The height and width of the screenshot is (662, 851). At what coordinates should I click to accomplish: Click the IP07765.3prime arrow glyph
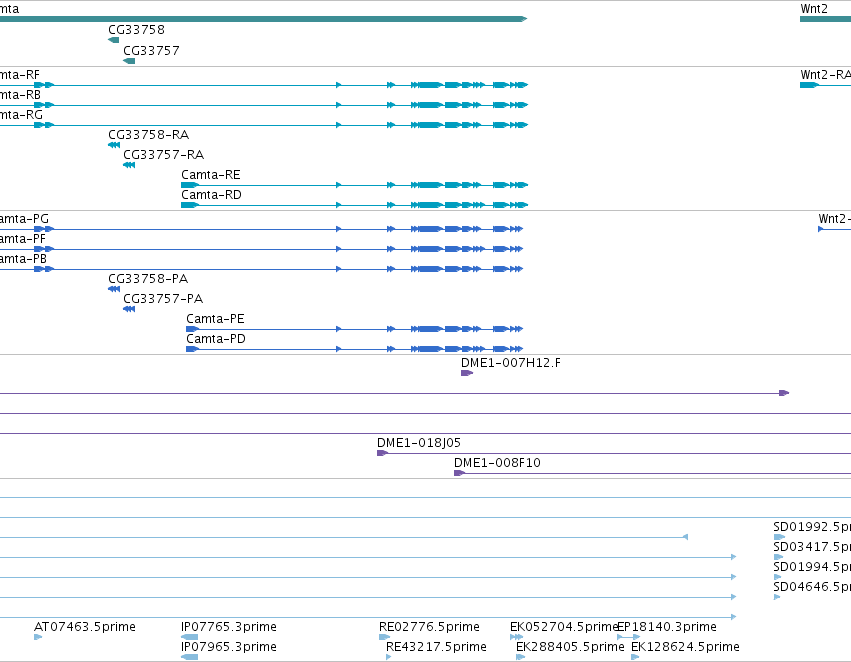pos(189,637)
